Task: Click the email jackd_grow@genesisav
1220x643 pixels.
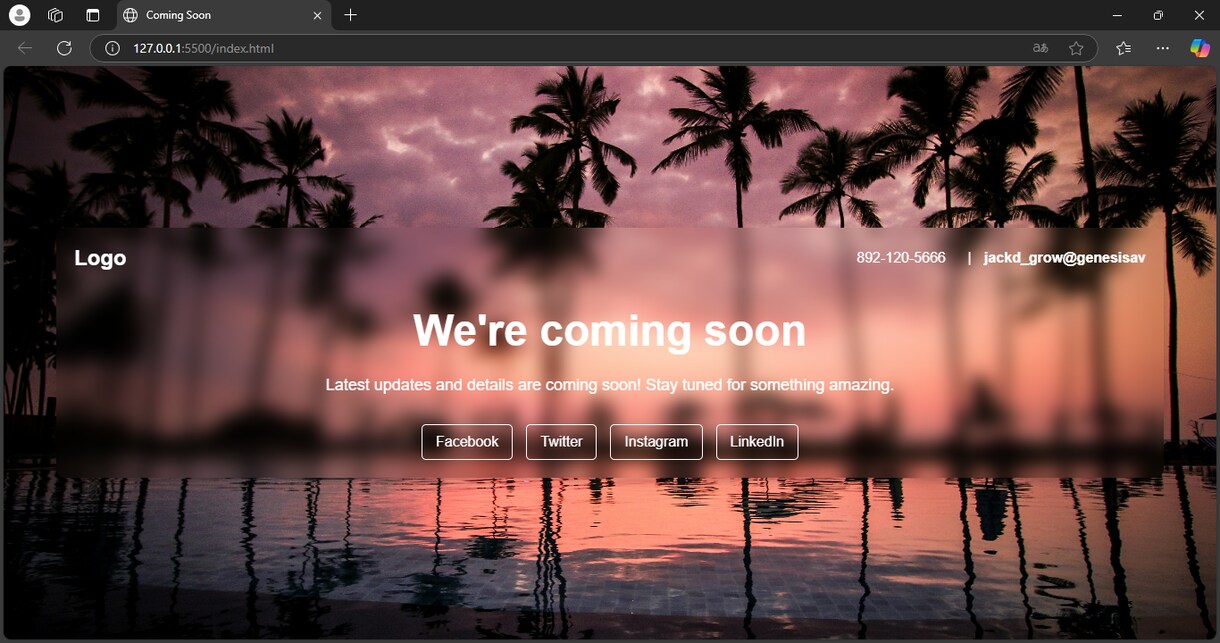Action: [1064, 258]
